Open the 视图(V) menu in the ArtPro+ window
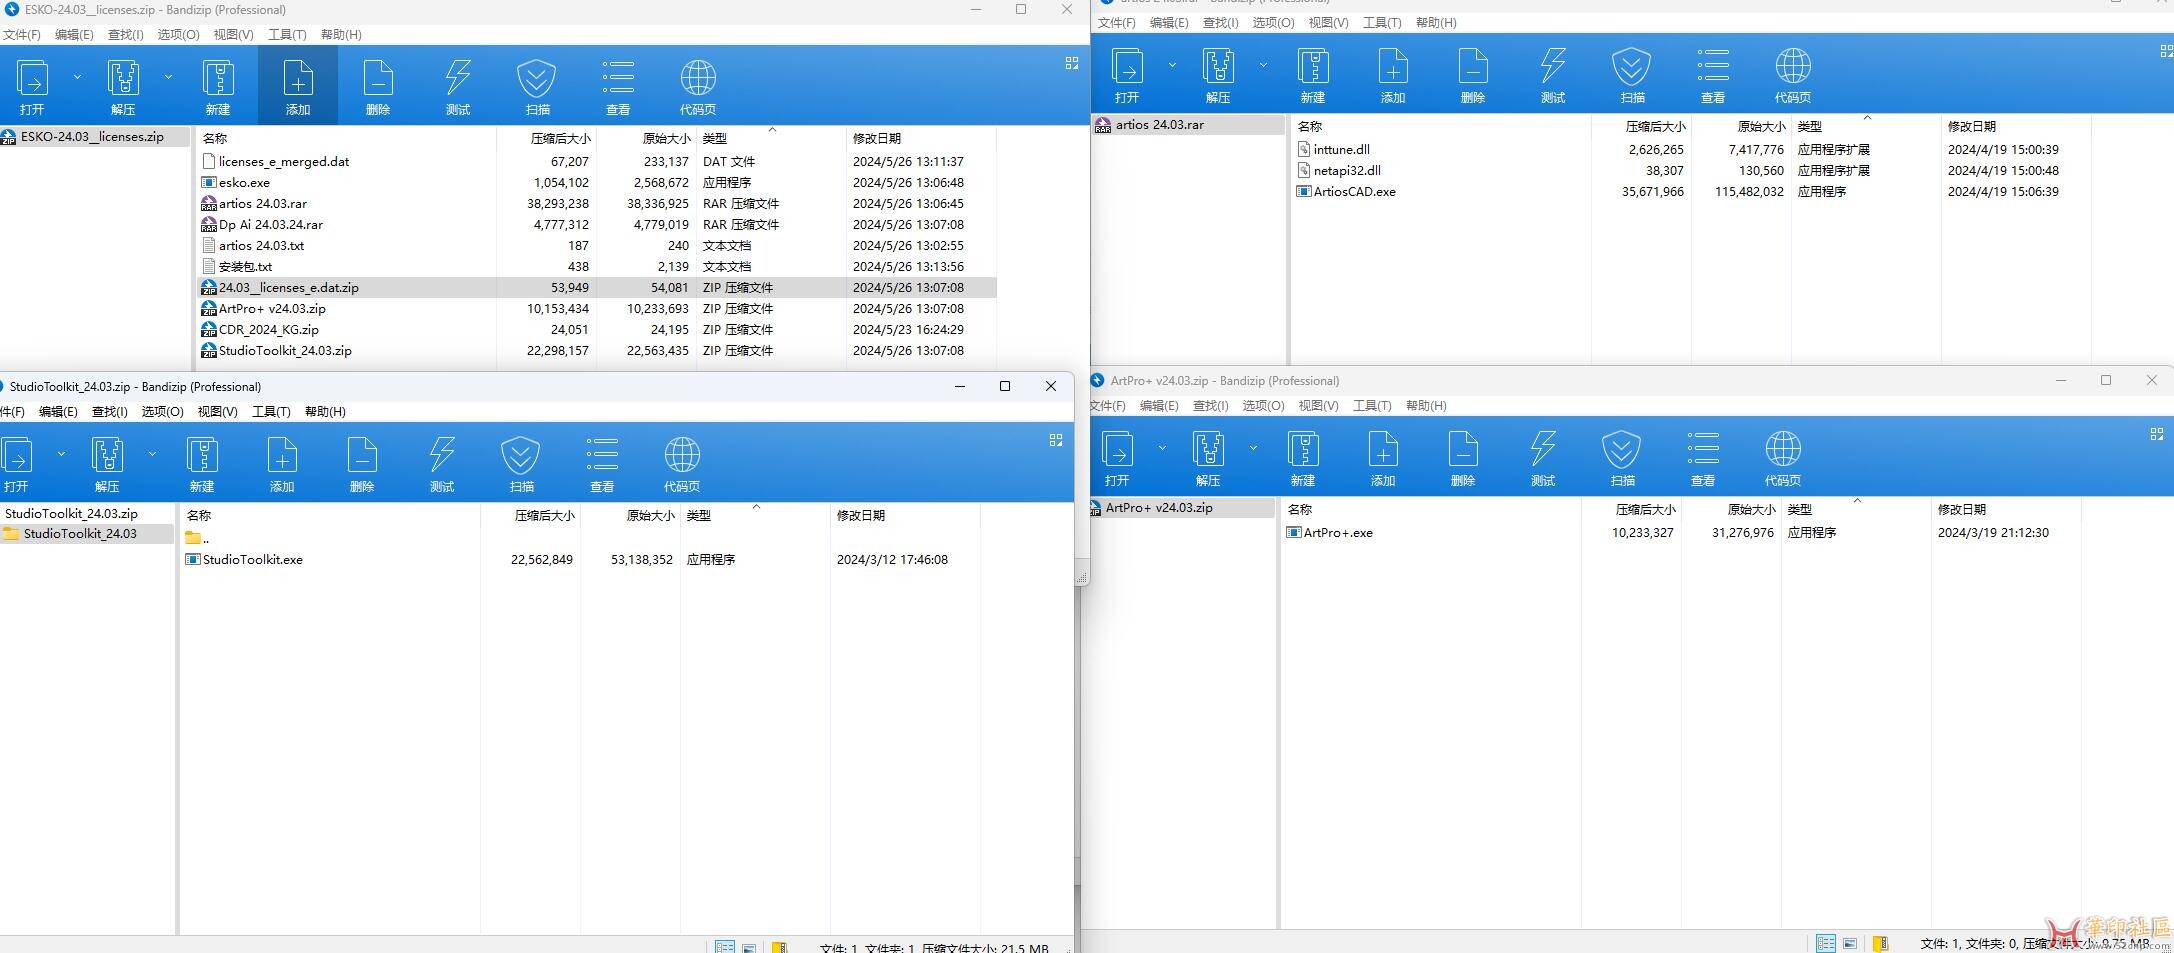Viewport: 2174px width, 953px height. coord(1317,406)
